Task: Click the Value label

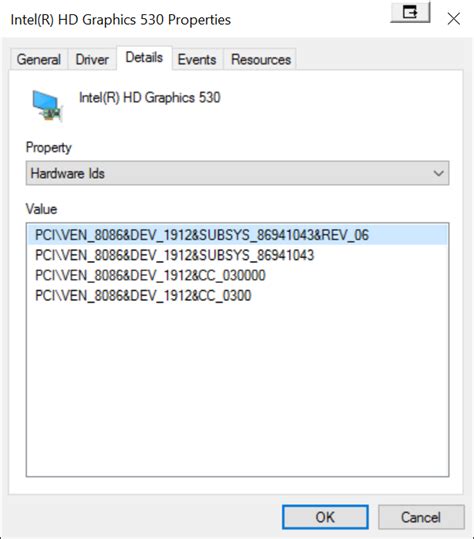Action: [41, 209]
